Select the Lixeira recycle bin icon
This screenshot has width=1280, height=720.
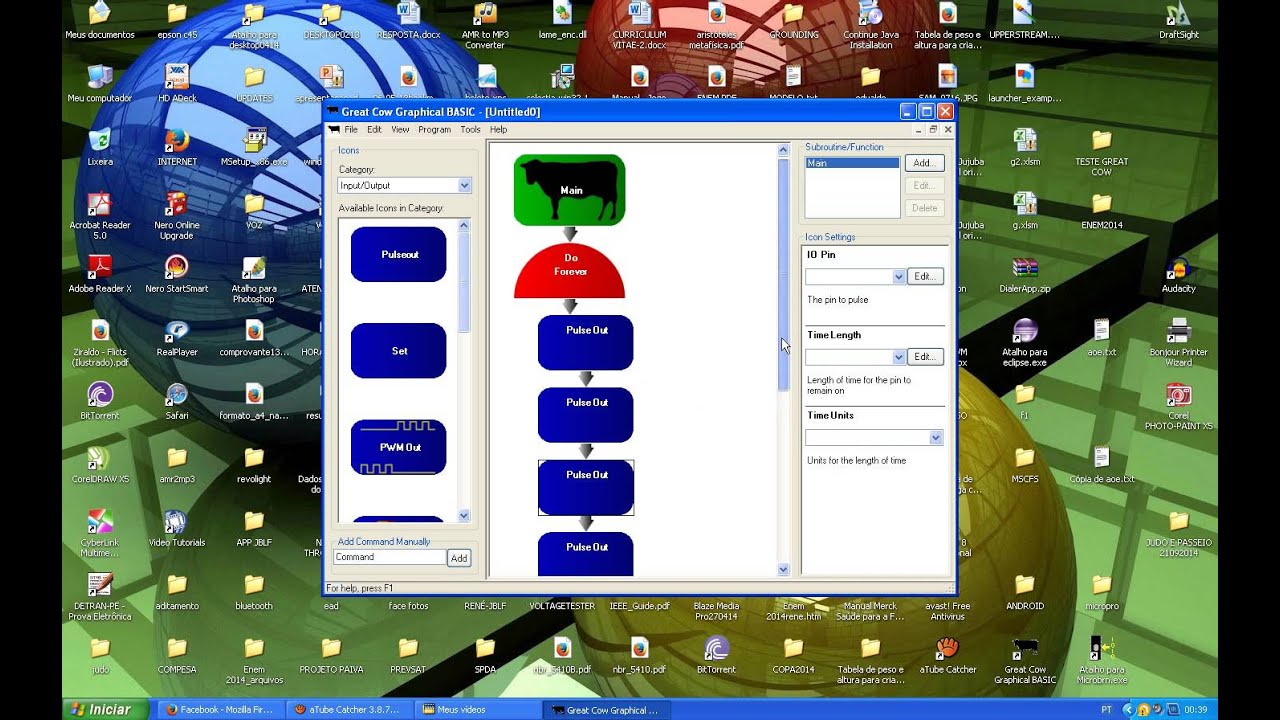click(100, 147)
